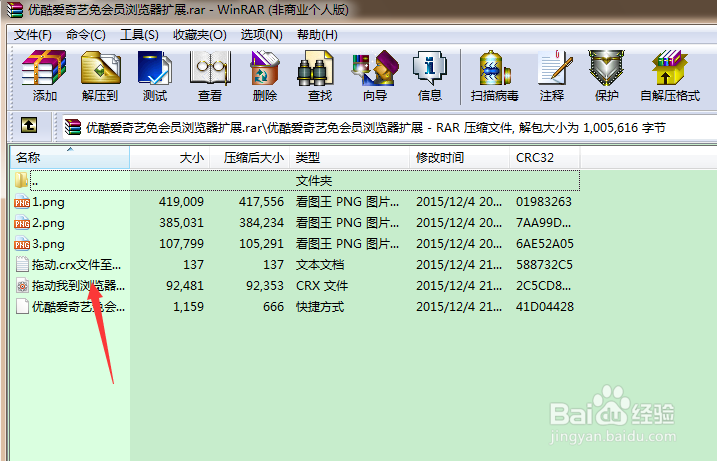Click packed size value 666

(x=273, y=306)
